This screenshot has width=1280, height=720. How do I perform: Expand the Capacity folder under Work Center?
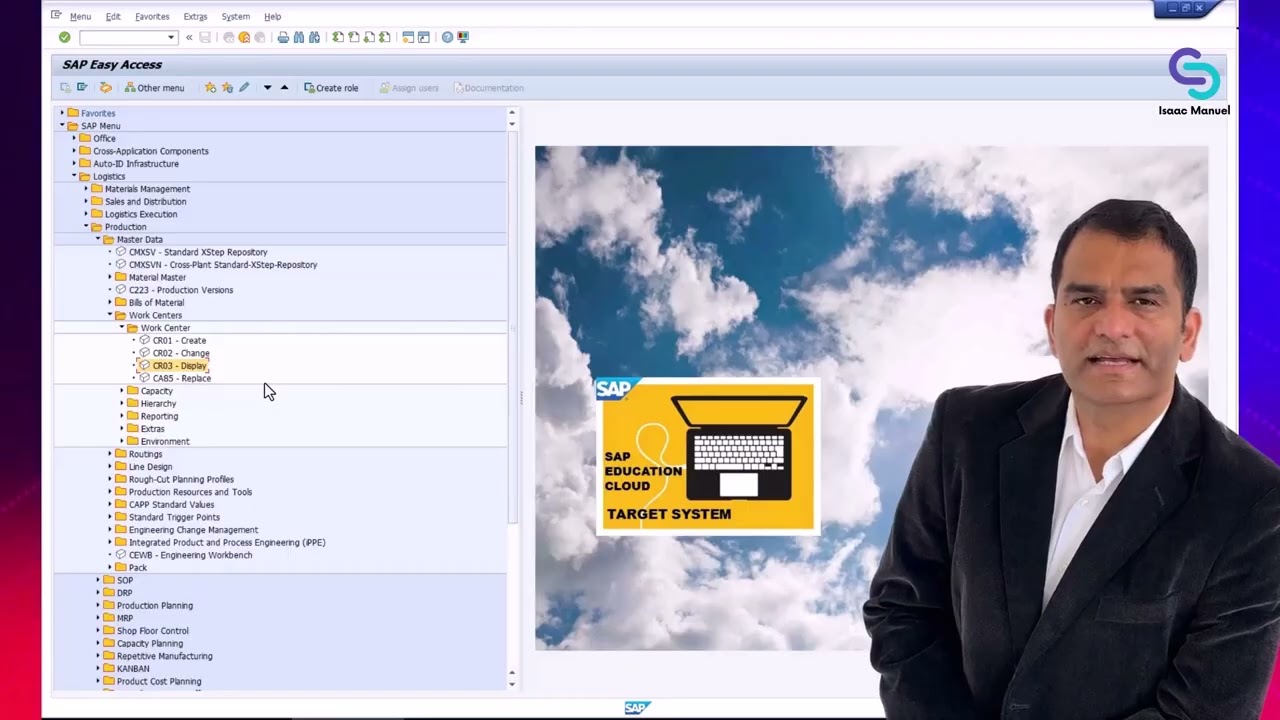pyautogui.click(x=122, y=391)
